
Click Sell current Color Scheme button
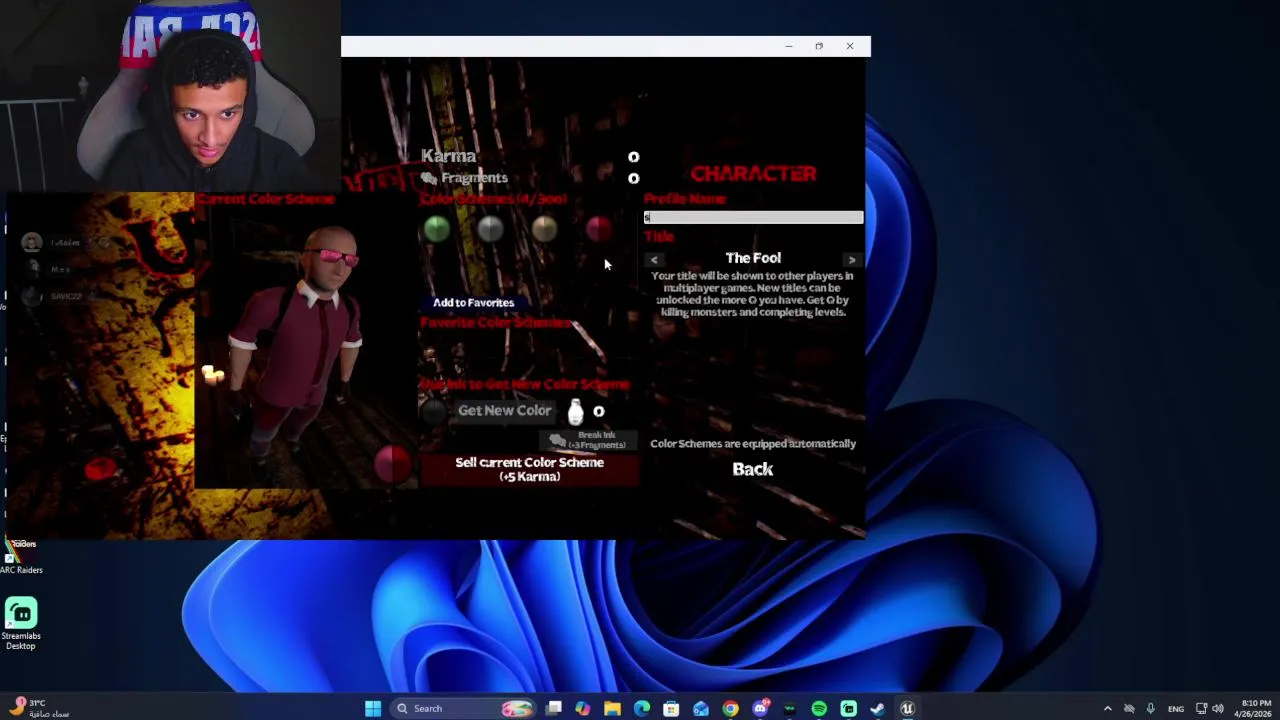coord(529,469)
